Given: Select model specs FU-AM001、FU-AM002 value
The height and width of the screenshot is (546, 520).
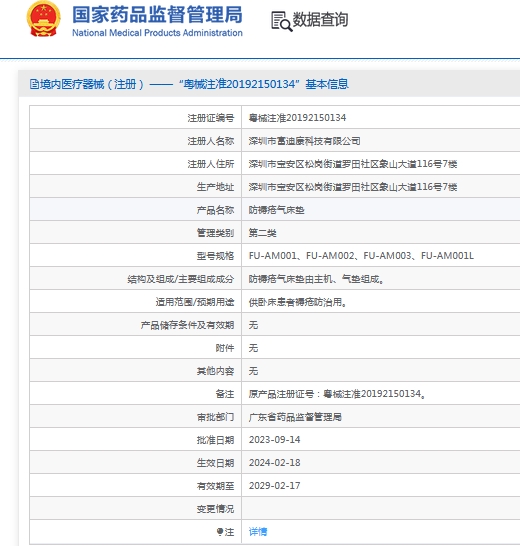Looking at the screenshot, I should [x=361, y=256].
